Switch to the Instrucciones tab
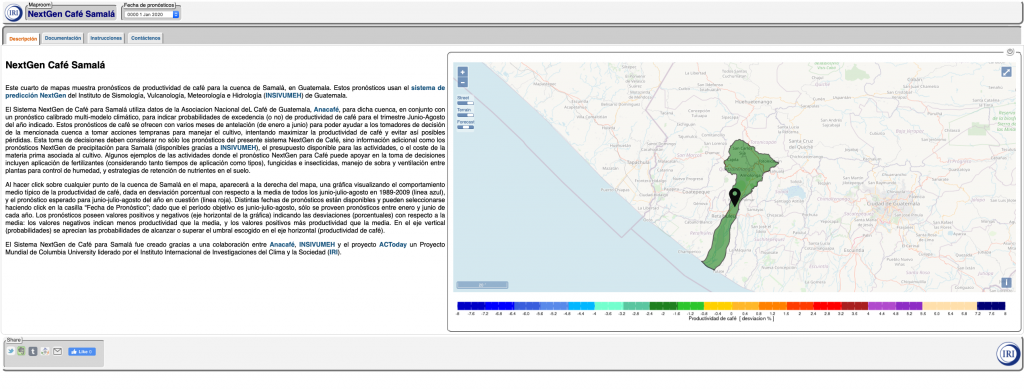 coord(106,38)
